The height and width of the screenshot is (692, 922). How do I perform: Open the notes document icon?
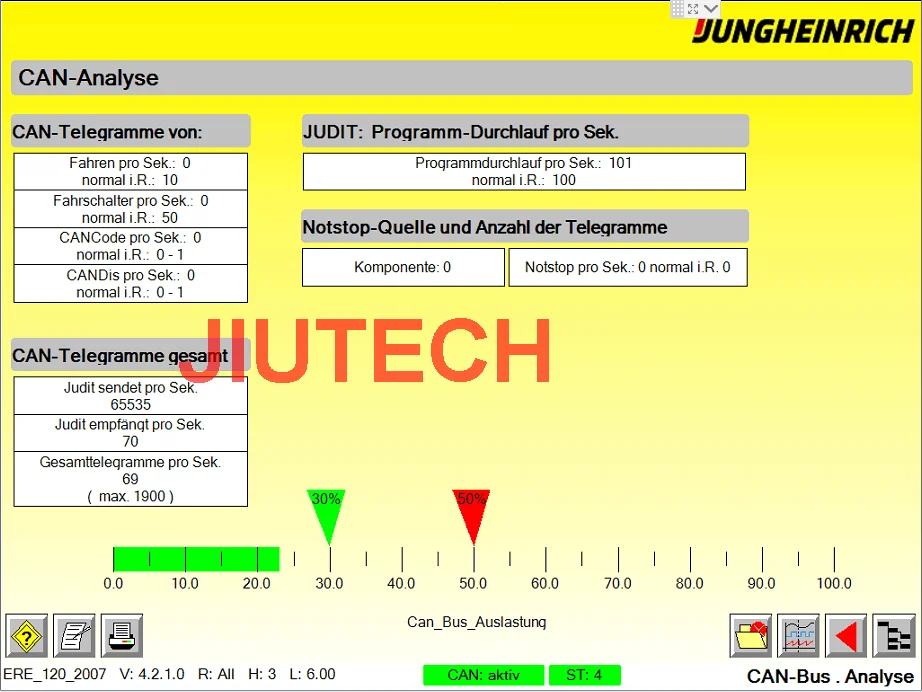coord(74,636)
